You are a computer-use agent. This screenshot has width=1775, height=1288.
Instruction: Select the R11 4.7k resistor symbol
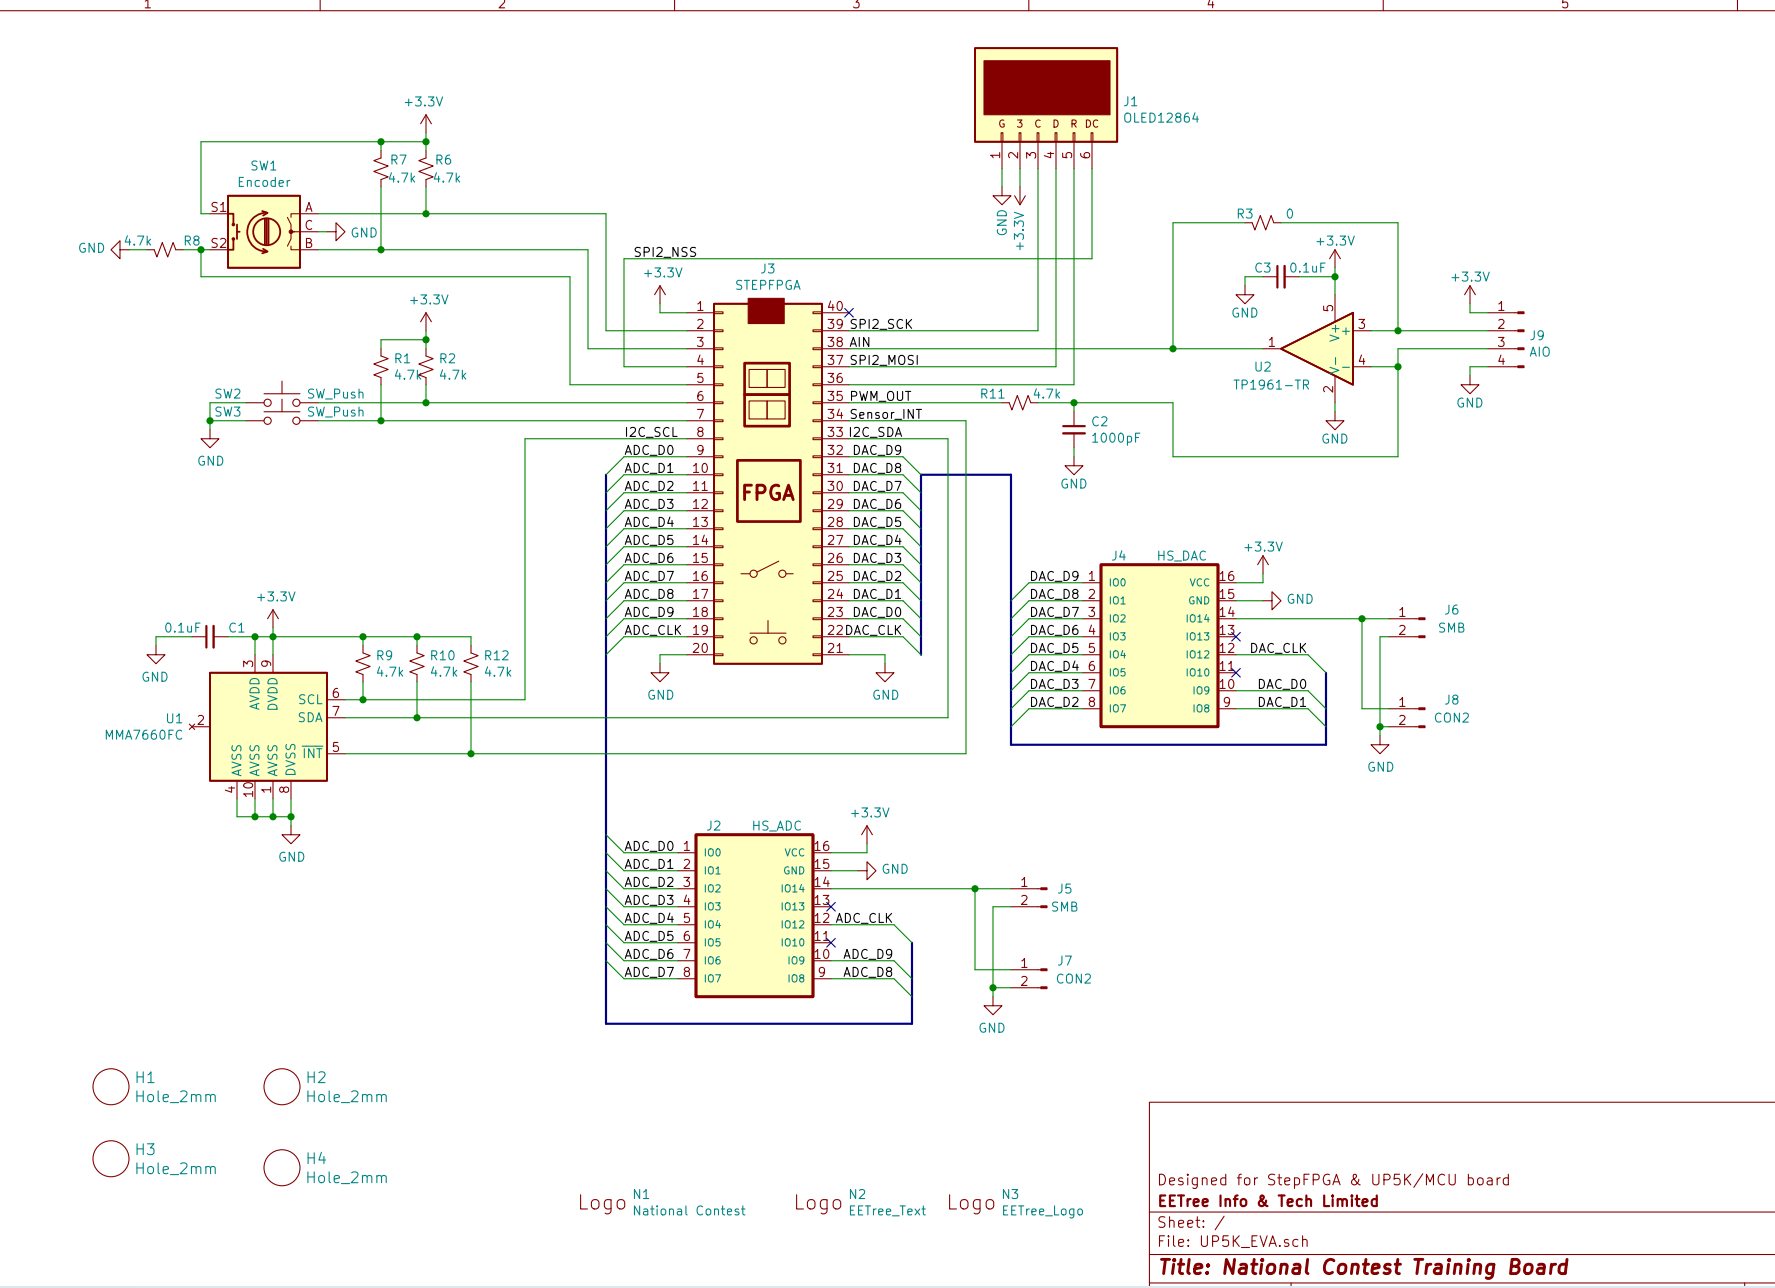tap(1019, 403)
